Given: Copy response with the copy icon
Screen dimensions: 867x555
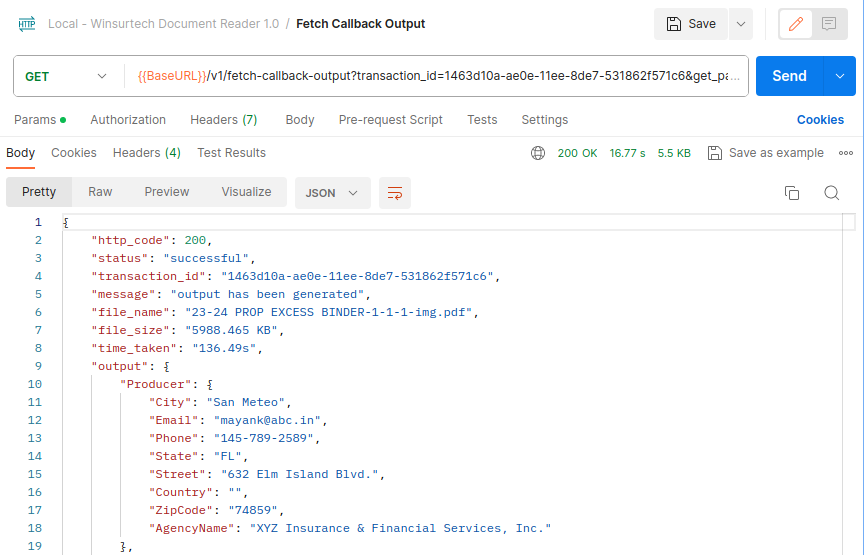Looking at the screenshot, I should click(792, 192).
